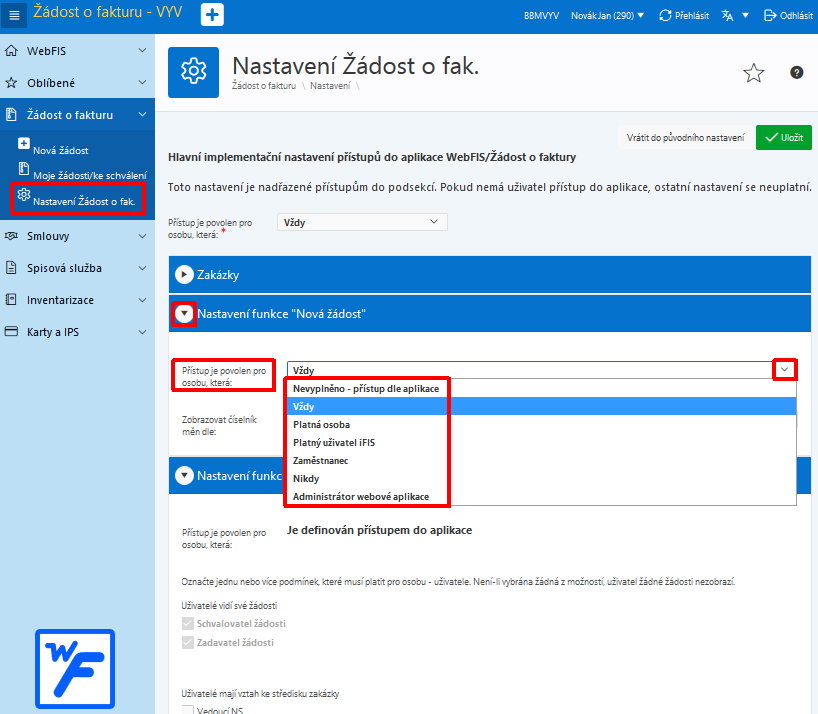
Task: Open the Novák Jan (290) user dropdown
Action: (607, 16)
